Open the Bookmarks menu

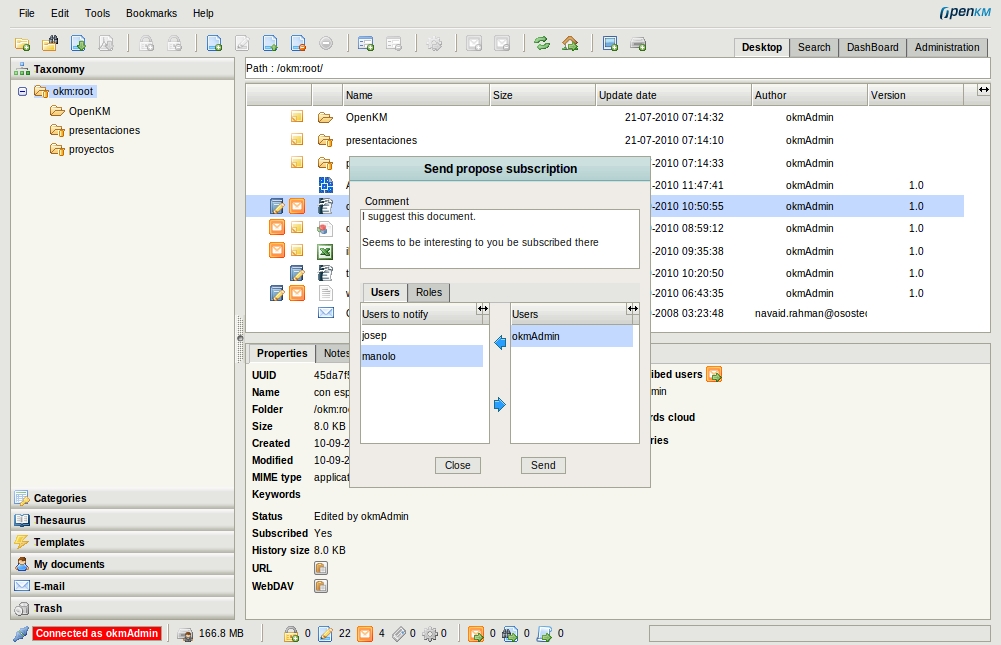point(151,13)
